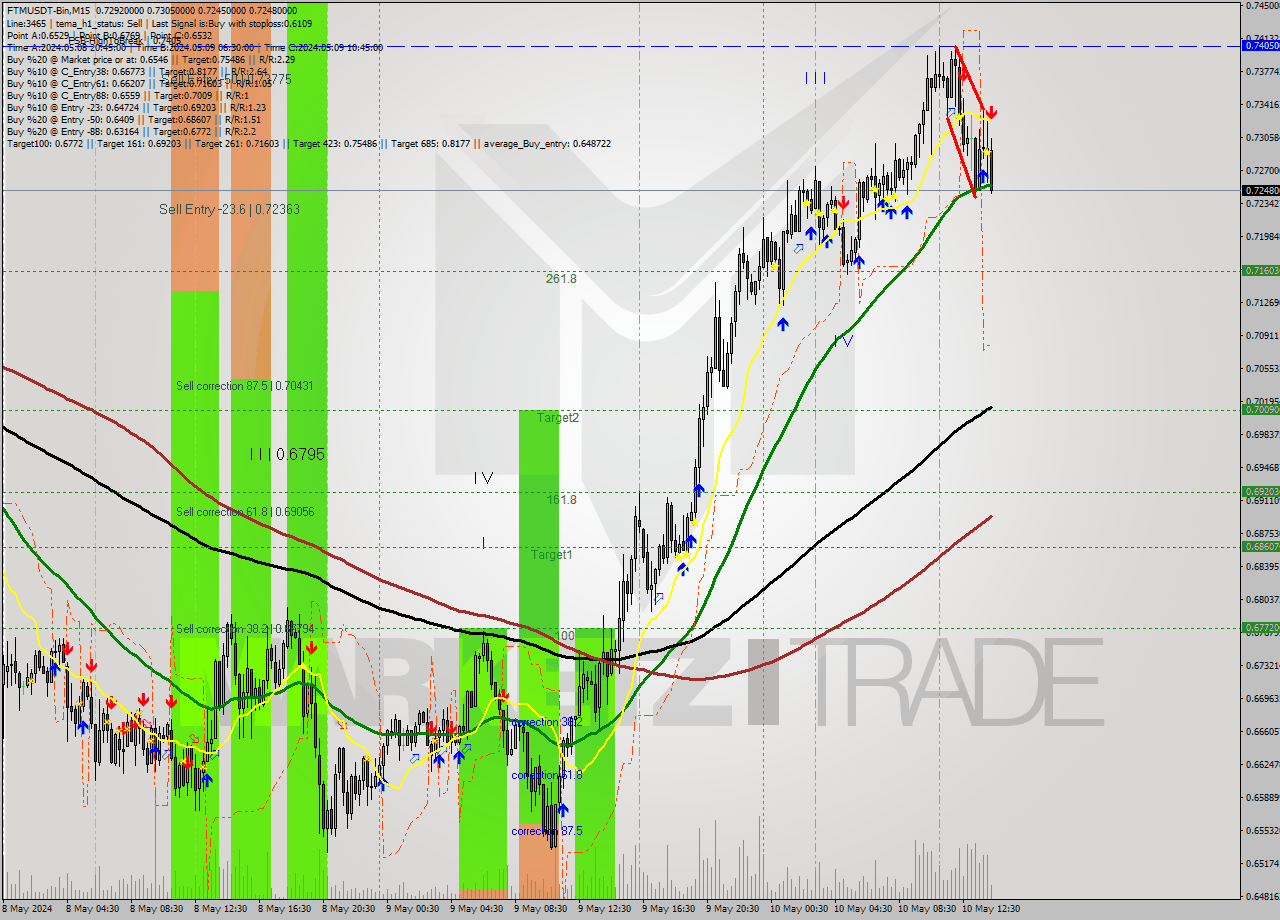The image size is (1280, 920).
Task: Click the 9 May 16:30 time label
Action: (668, 909)
